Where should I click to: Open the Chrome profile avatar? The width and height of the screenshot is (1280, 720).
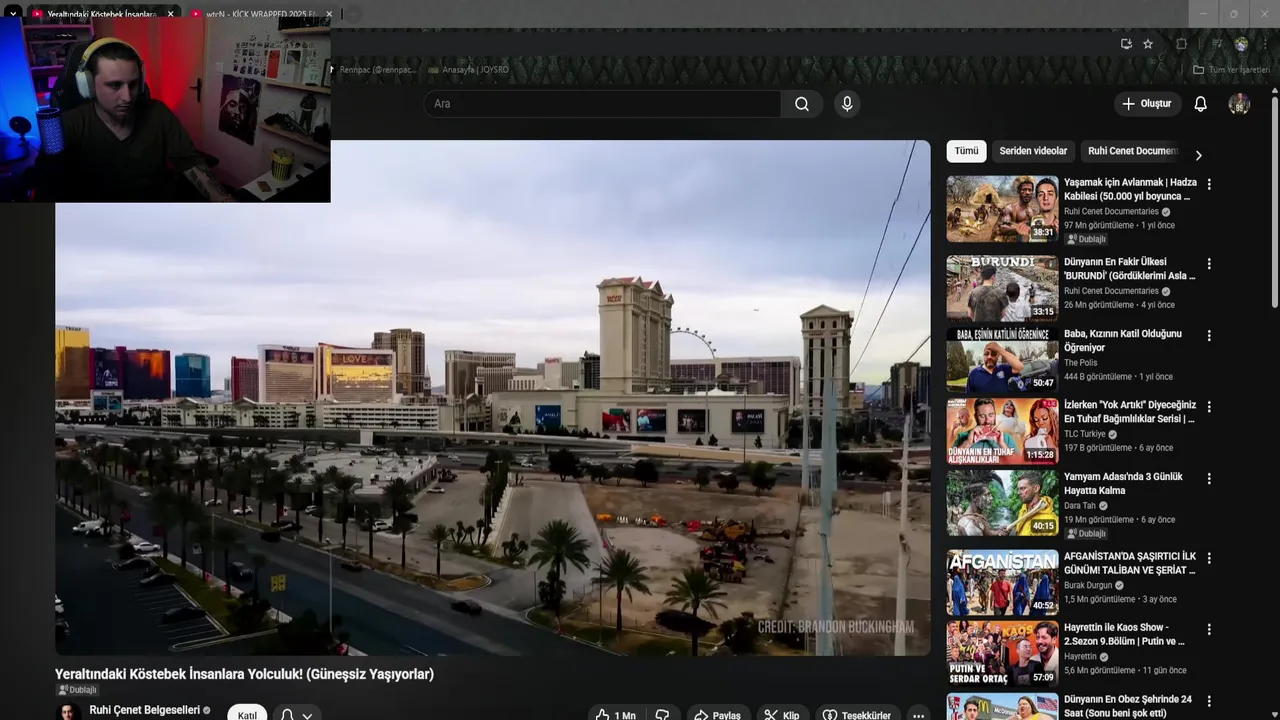(1241, 44)
